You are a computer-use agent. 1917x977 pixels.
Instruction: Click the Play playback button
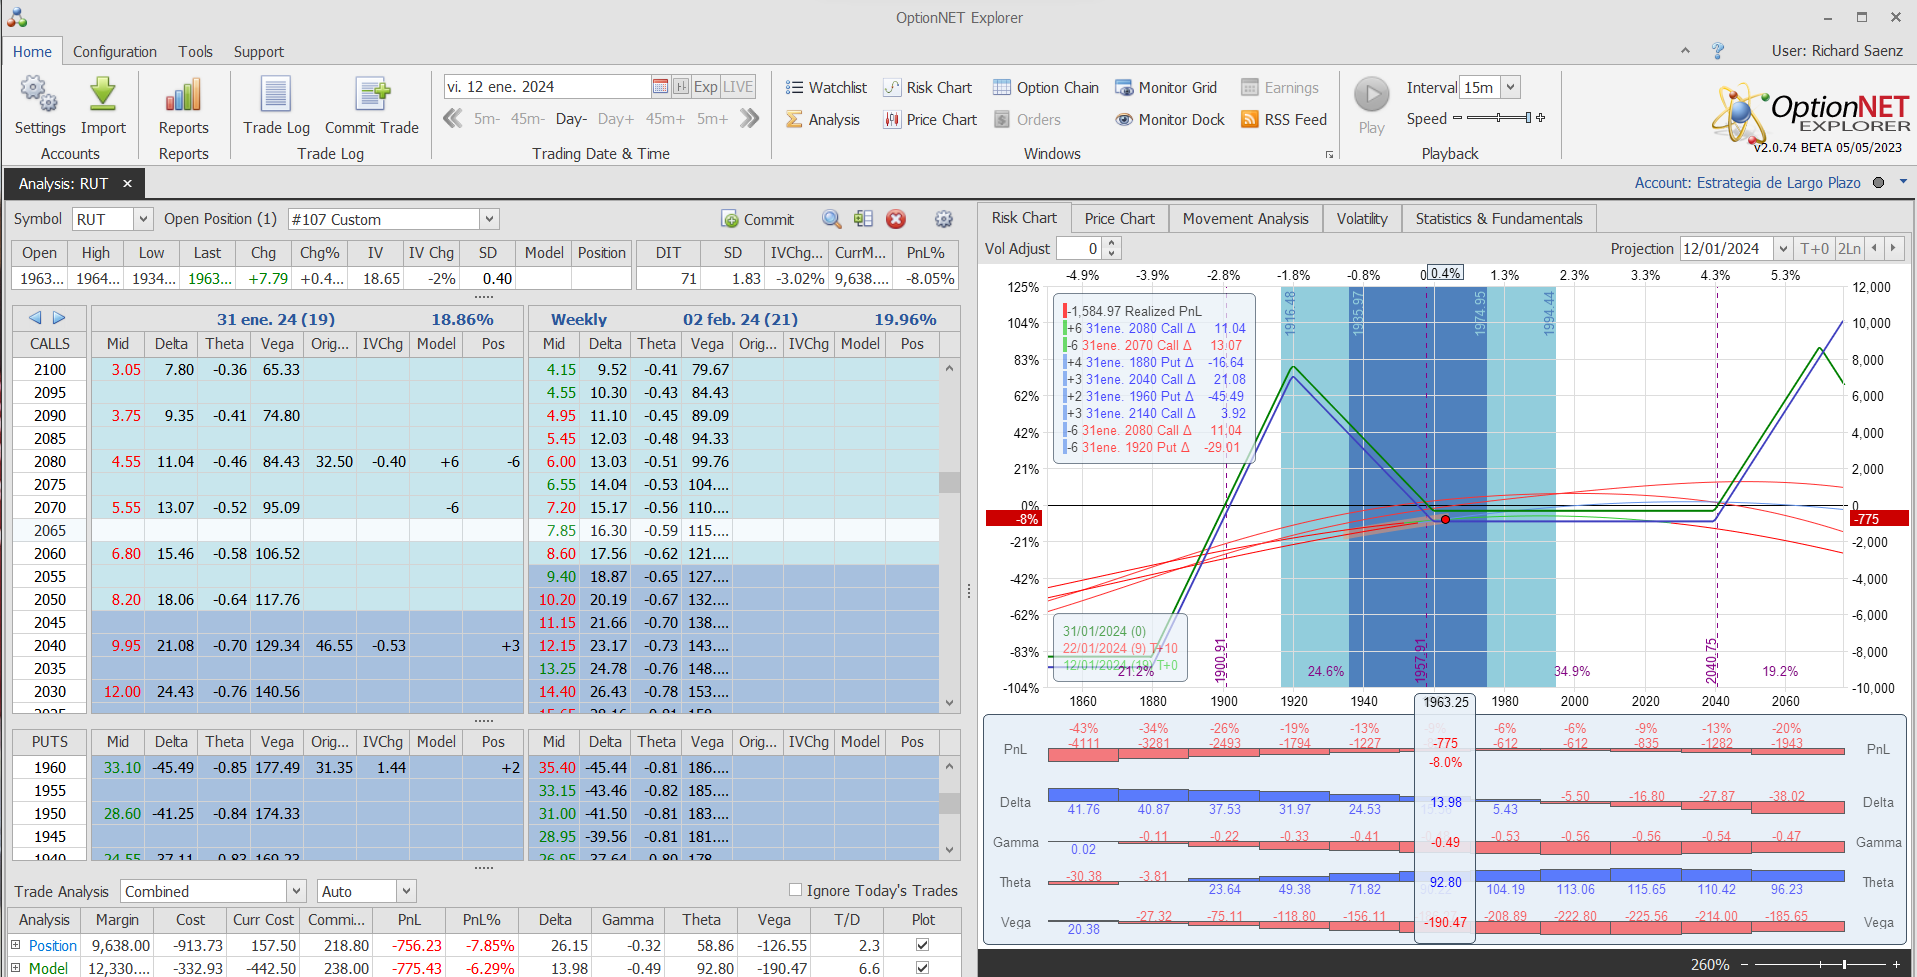click(1372, 95)
